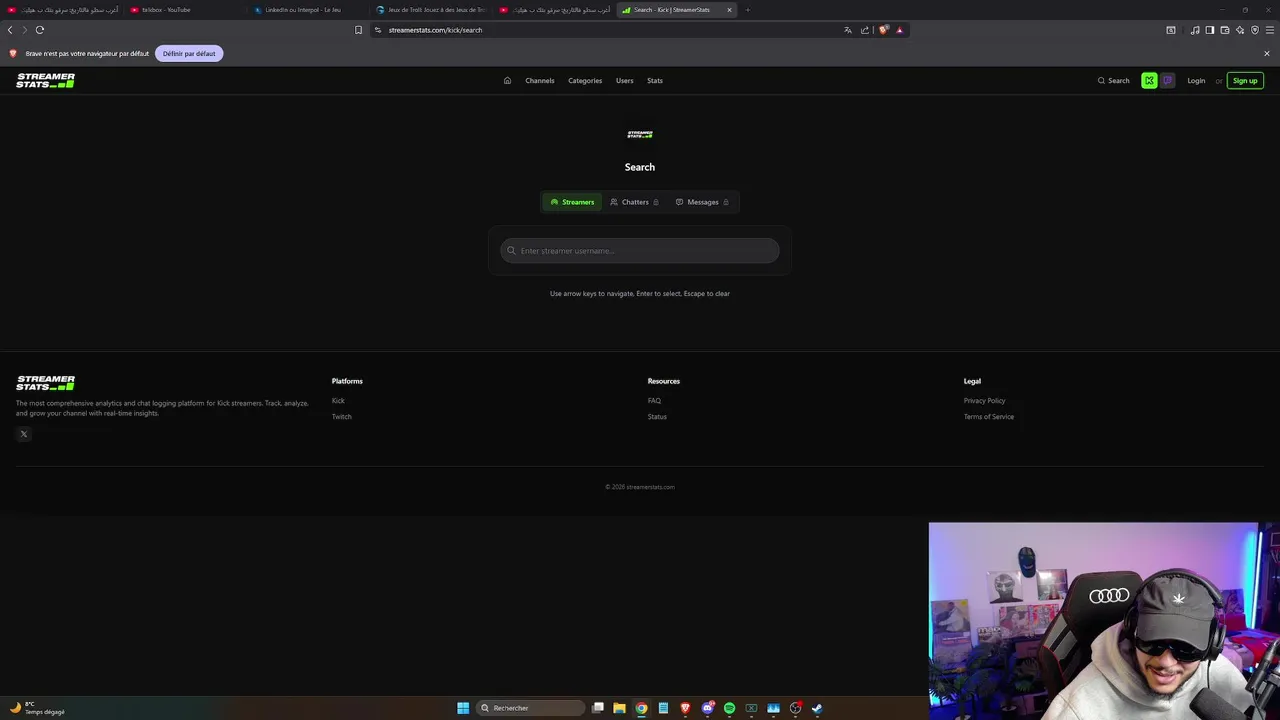1280x720 pixels.
Task: Open Brave Wallet icon
Action: pos(1225,30)
